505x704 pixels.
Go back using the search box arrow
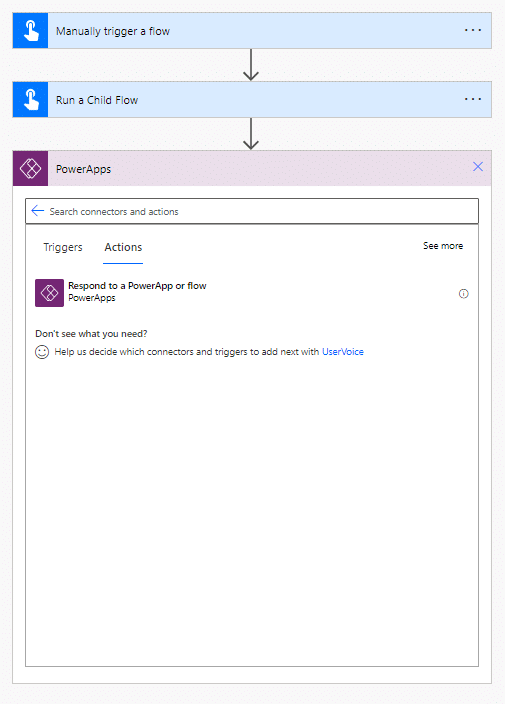(x=38, y=211)
